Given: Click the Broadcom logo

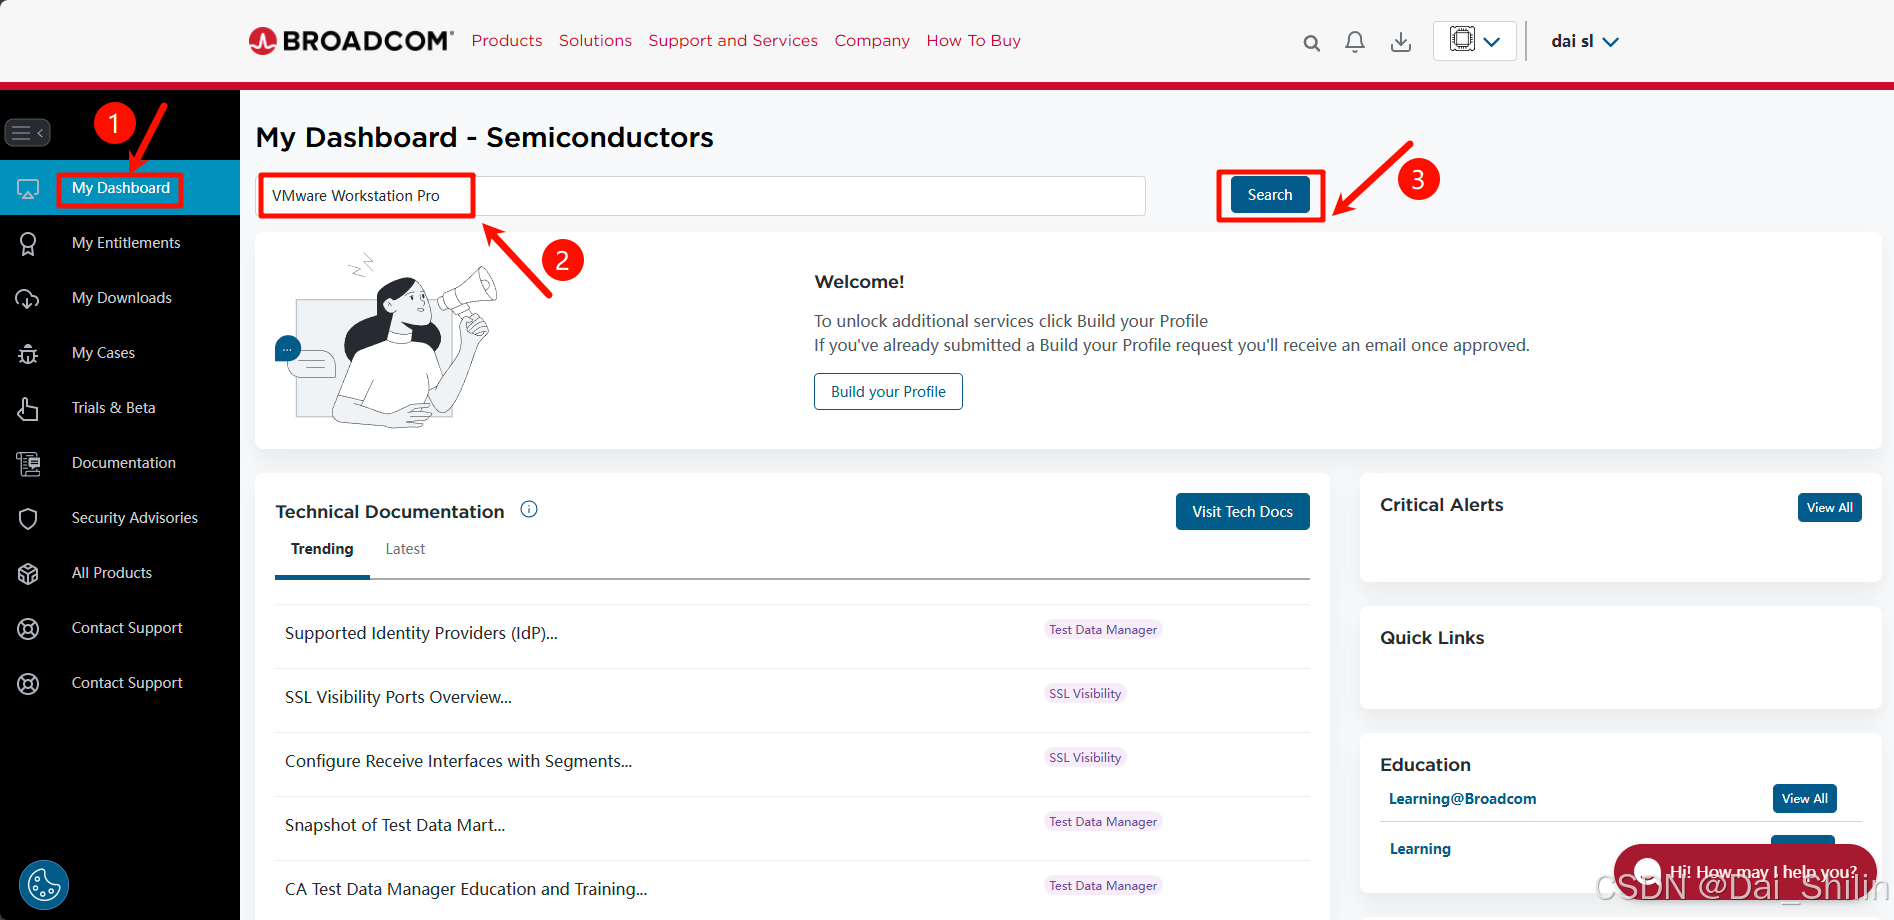Looking at the screenshot, I should coord(351,41).
